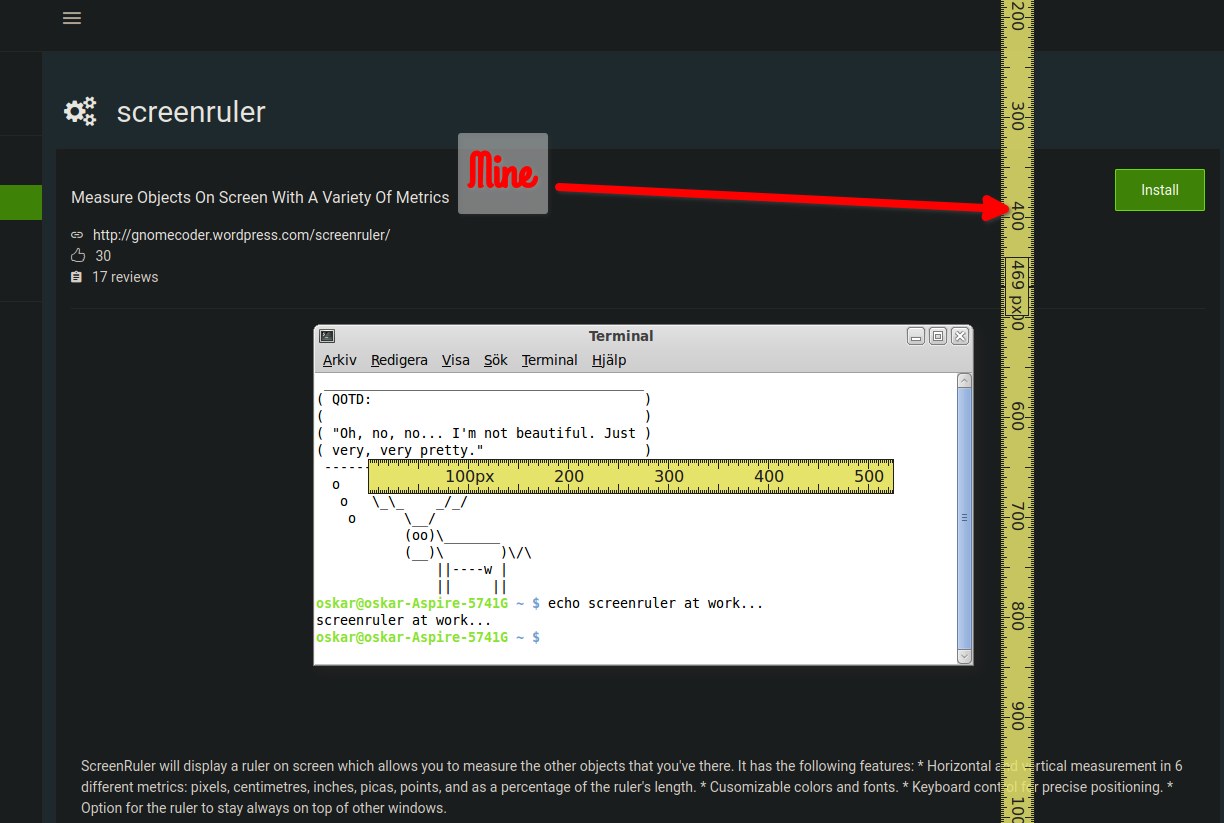Click the chain link icon before the URL
1224x823 pixels.
(x=77, y=235)
